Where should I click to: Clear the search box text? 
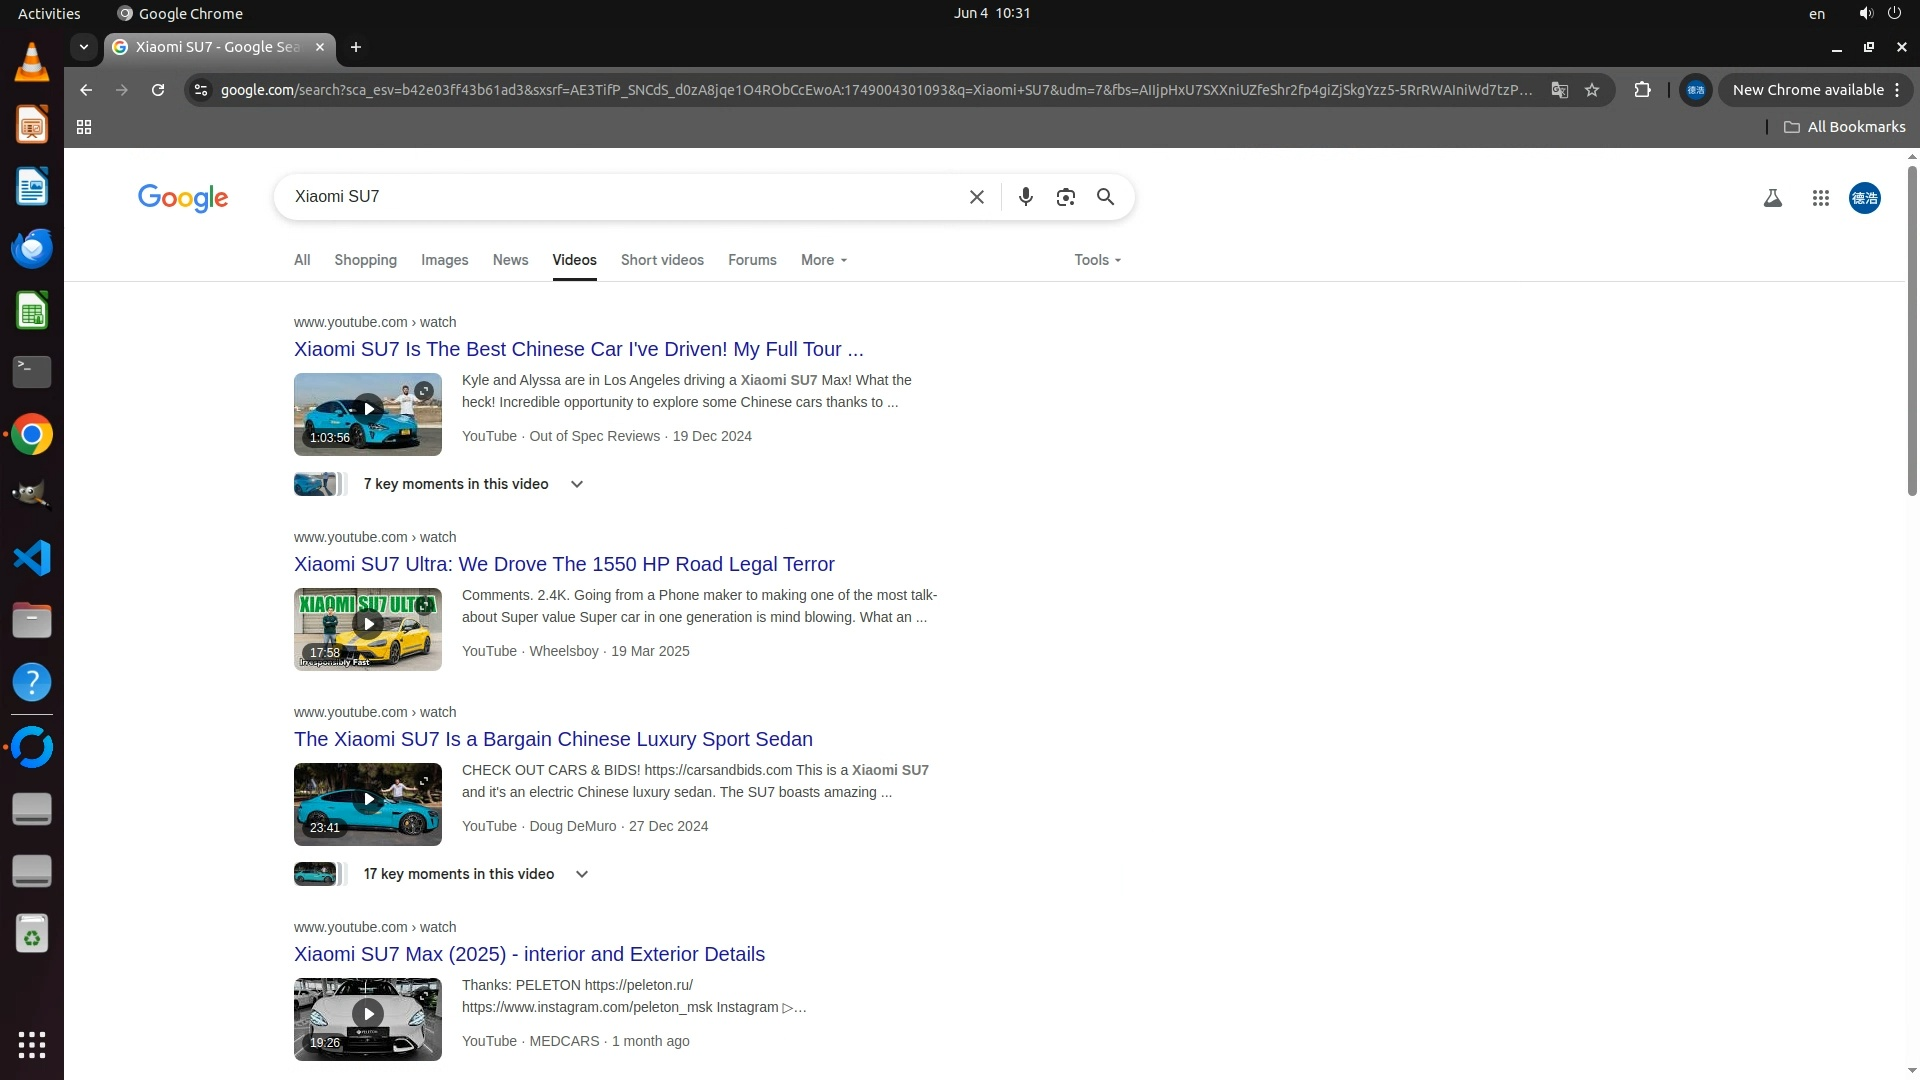(976, 197)
